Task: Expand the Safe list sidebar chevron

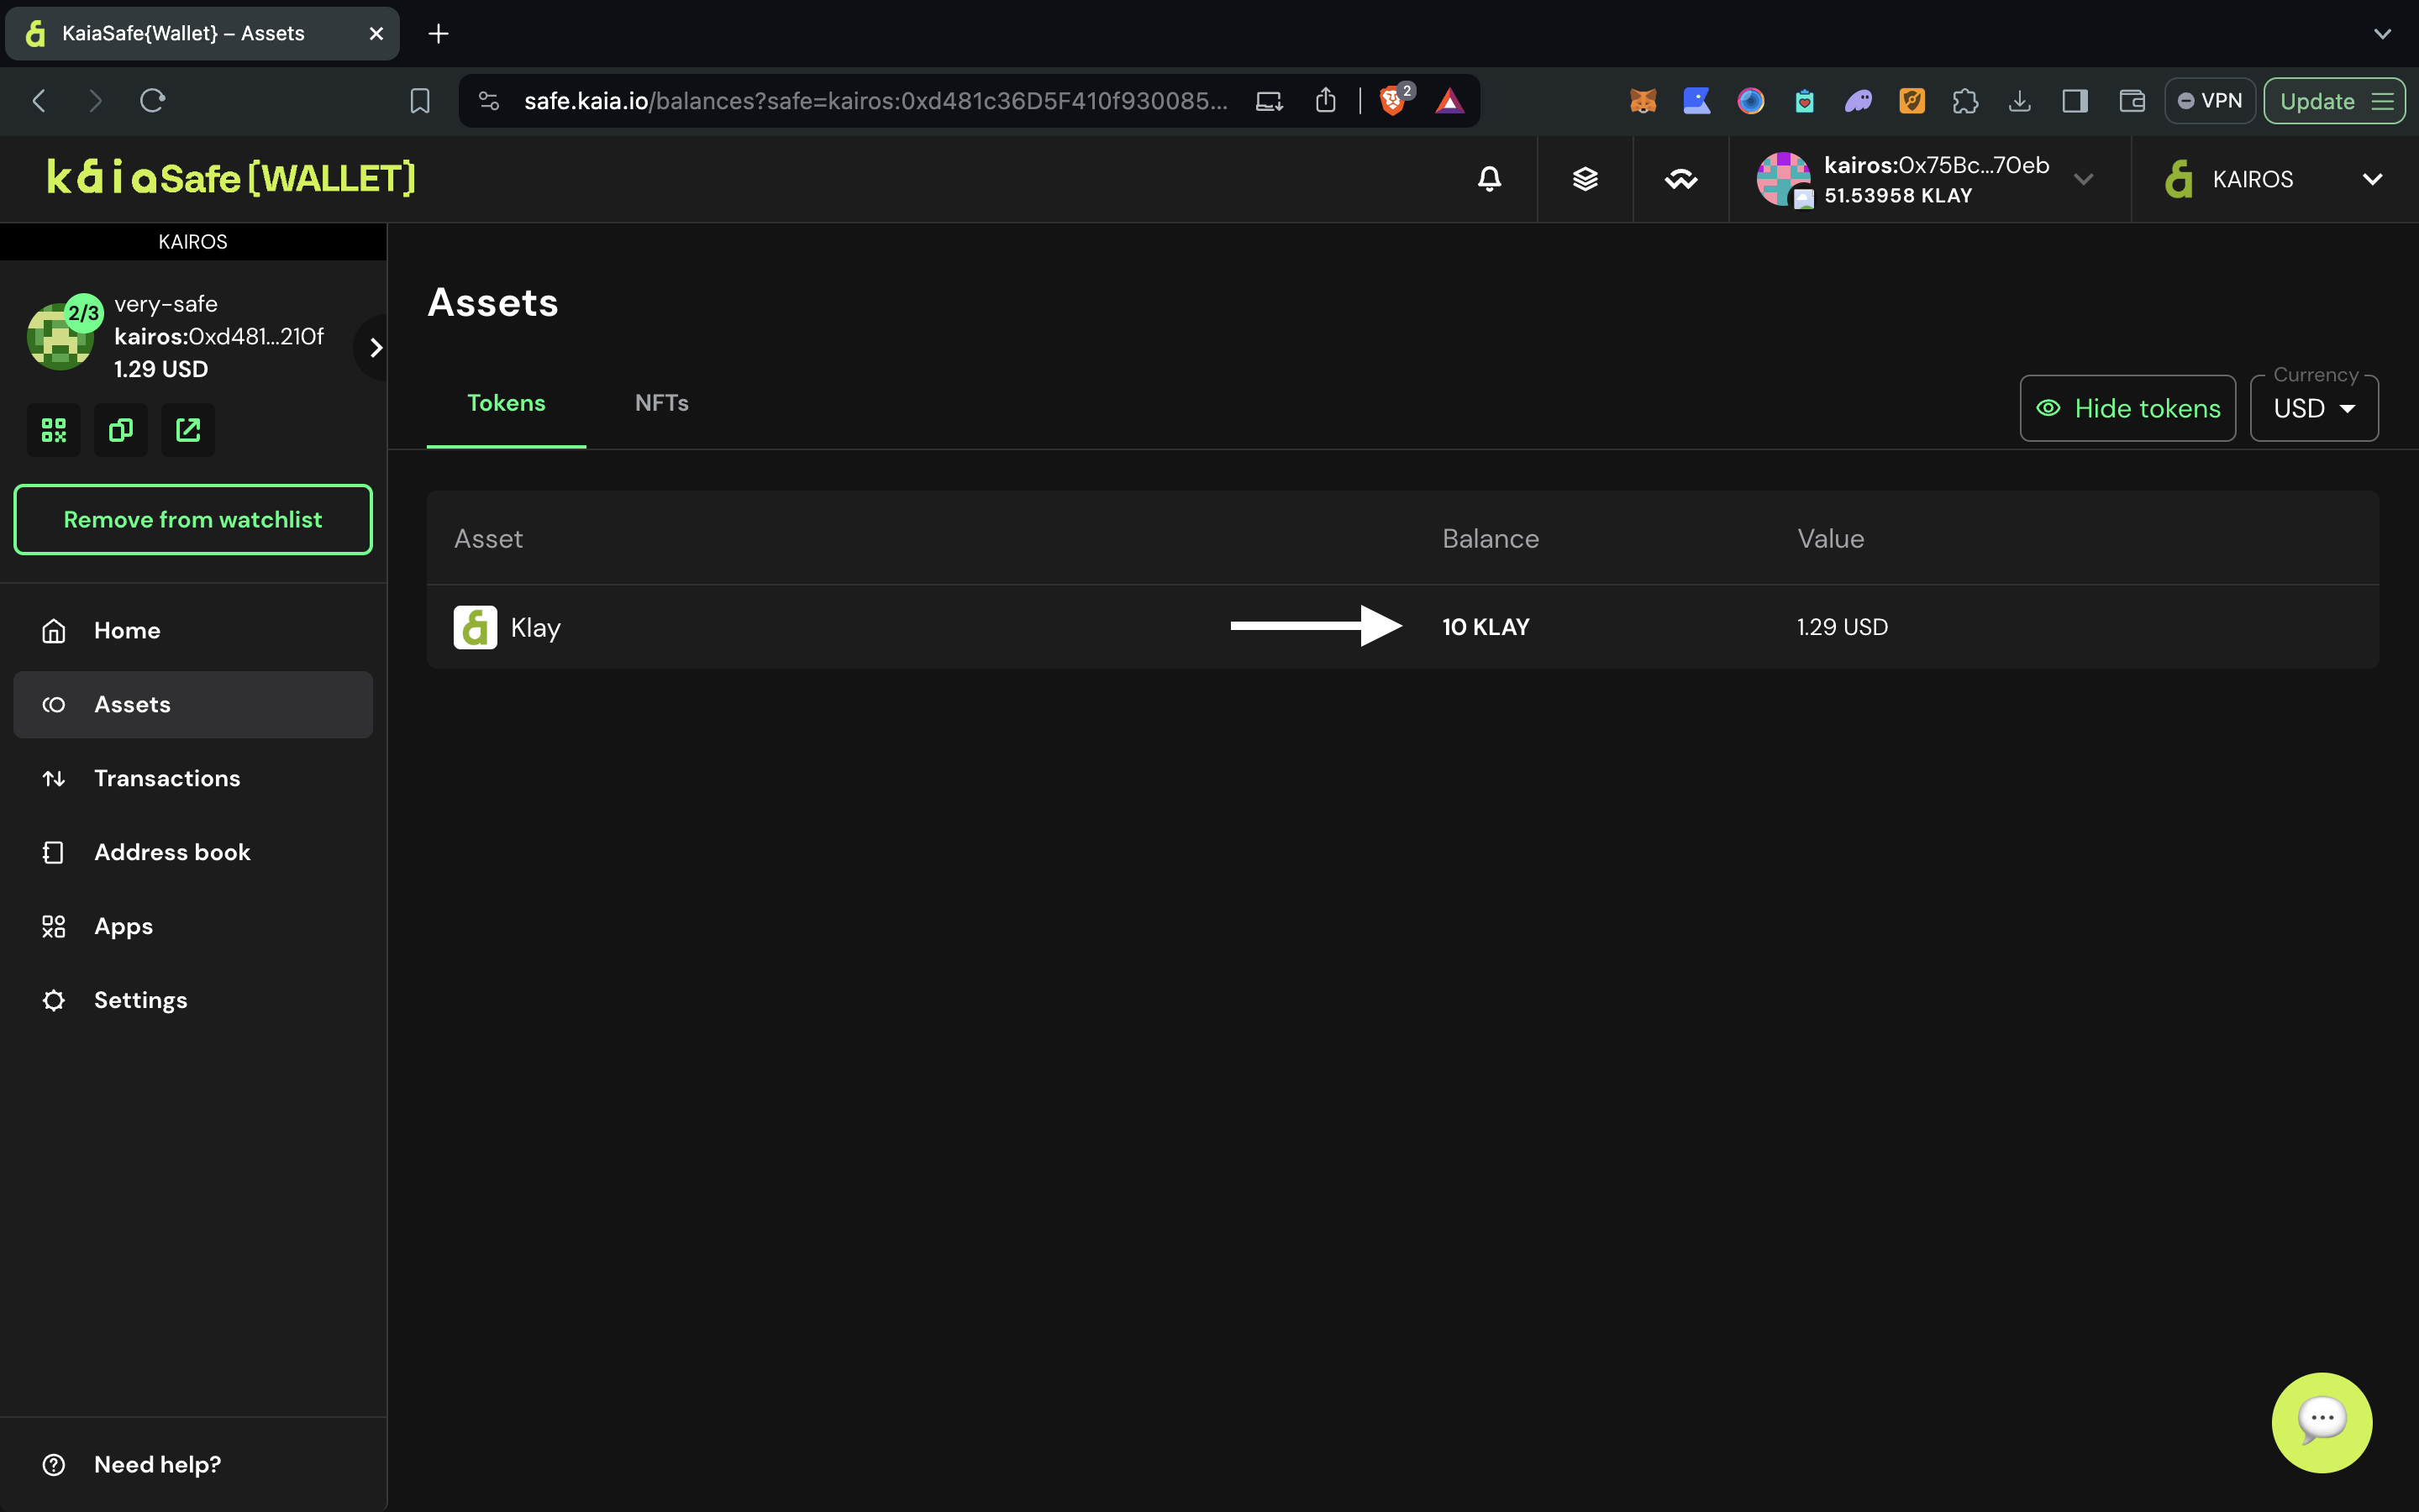Action: pos(375,348)
